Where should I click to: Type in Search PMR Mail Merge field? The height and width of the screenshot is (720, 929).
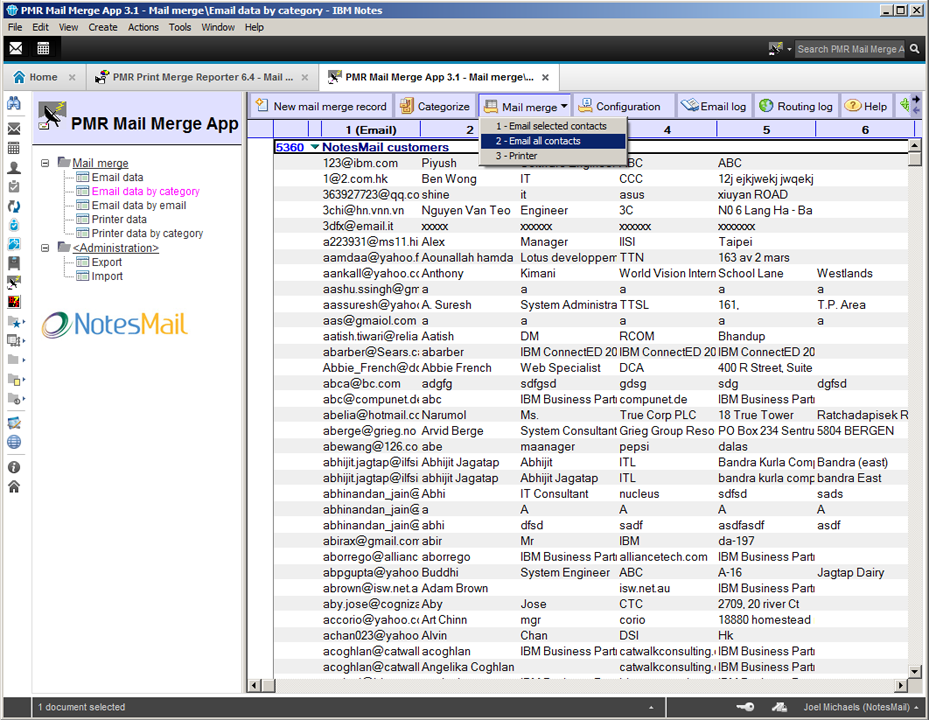coord(850,48)
